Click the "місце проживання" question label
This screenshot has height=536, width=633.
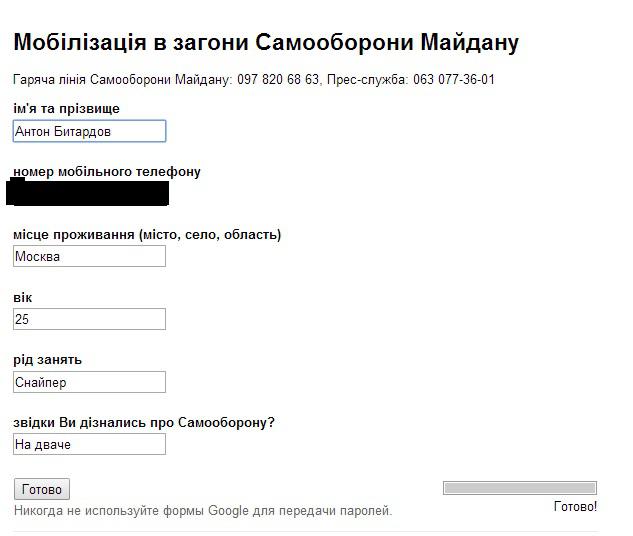(146, 234)
